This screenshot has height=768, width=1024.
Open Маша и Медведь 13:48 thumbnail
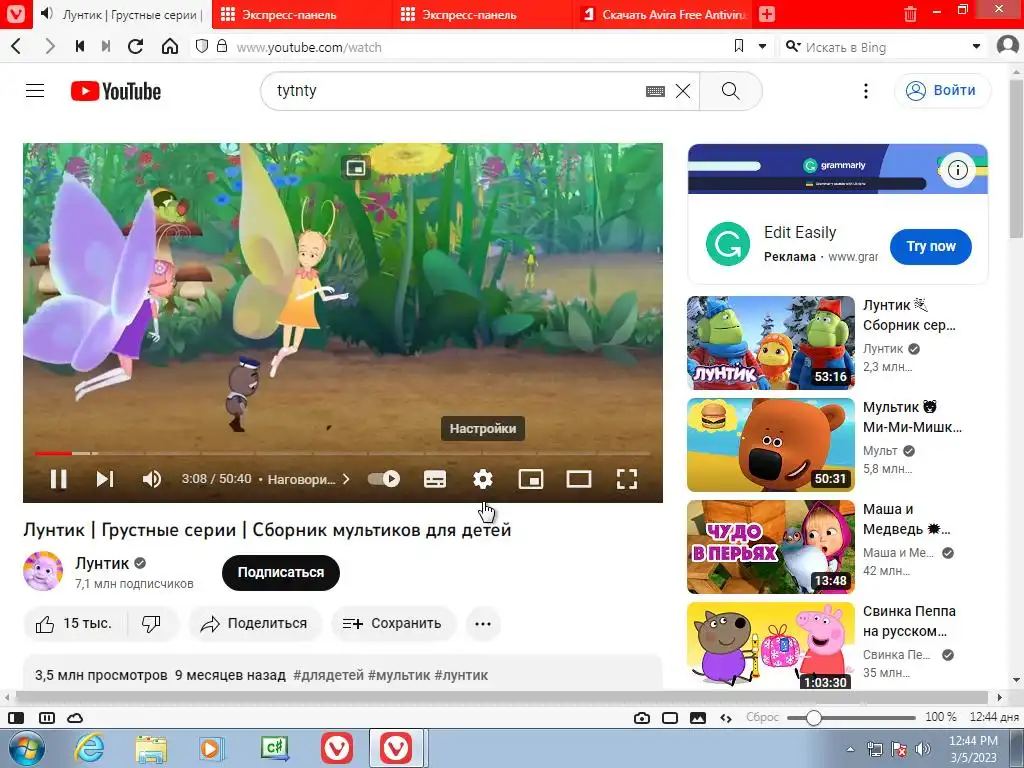pos(771,547)
